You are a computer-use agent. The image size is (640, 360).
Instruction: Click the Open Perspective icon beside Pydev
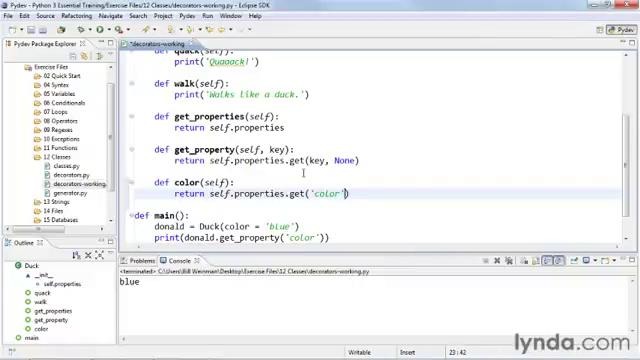pos(600,30)
